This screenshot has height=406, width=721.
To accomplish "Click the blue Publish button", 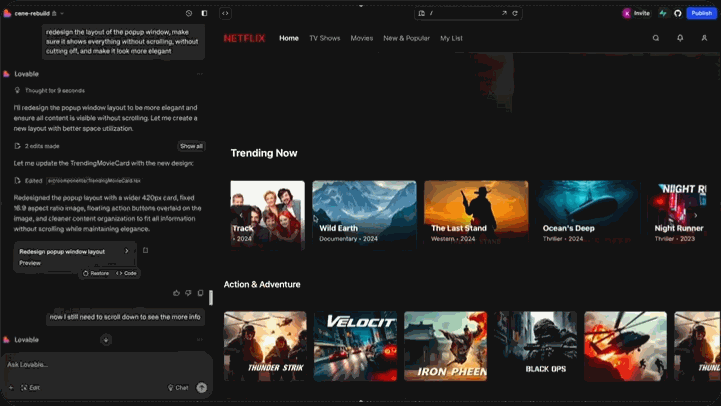I will pyautogui.click(x=701, y=13).
